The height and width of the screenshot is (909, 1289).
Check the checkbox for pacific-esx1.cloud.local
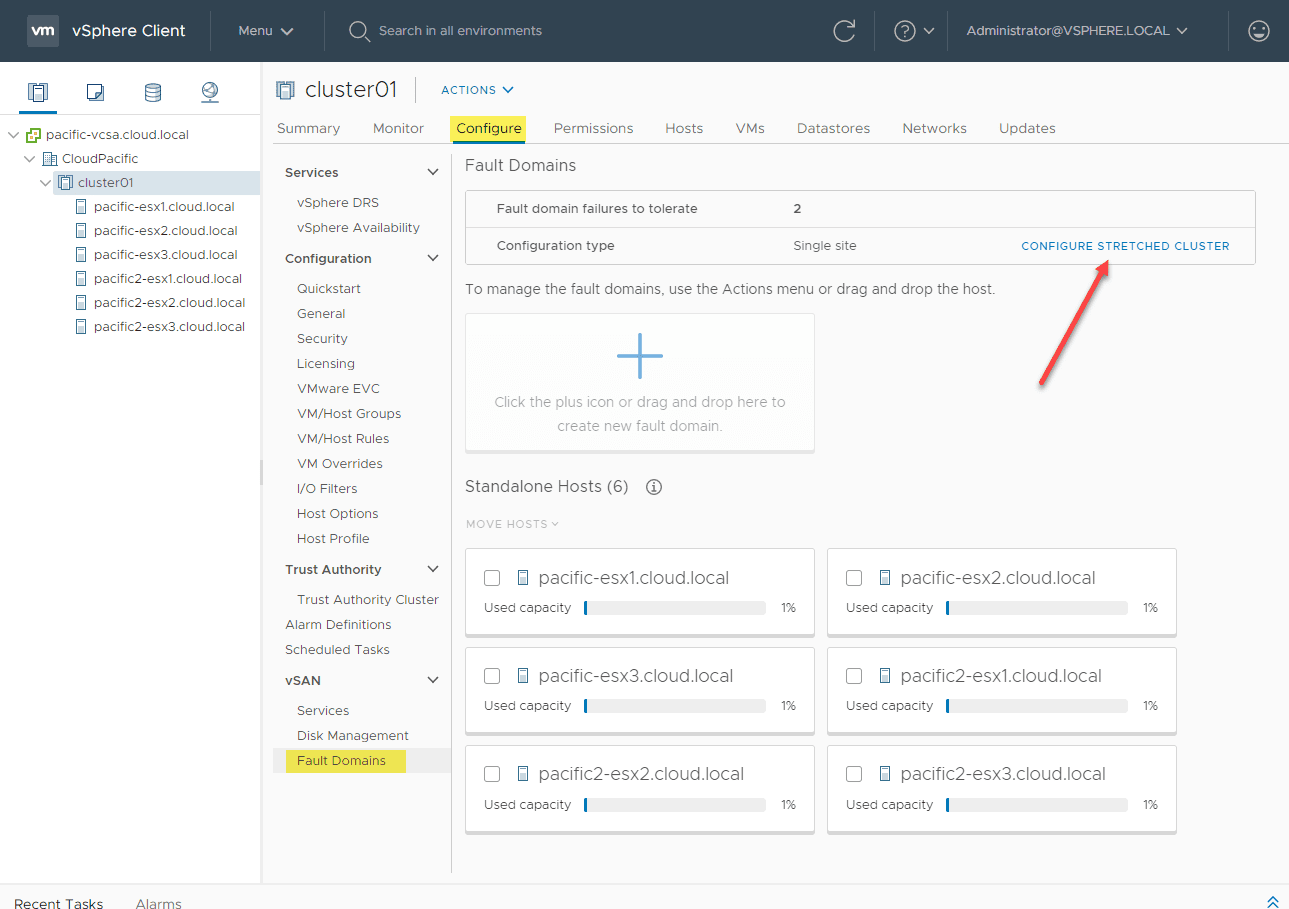coord(491,578)
